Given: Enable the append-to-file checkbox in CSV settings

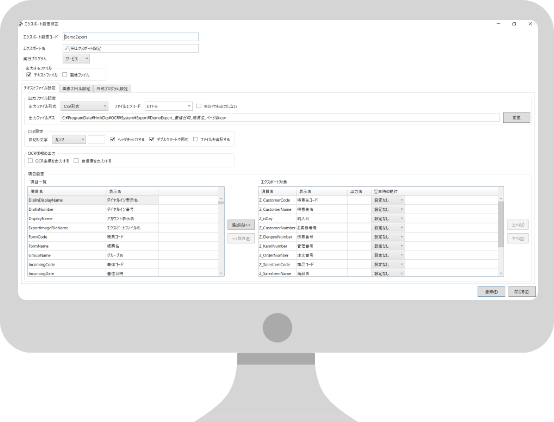Looking at the screenshot, I should pyautogui.click(x=195, y=139).
